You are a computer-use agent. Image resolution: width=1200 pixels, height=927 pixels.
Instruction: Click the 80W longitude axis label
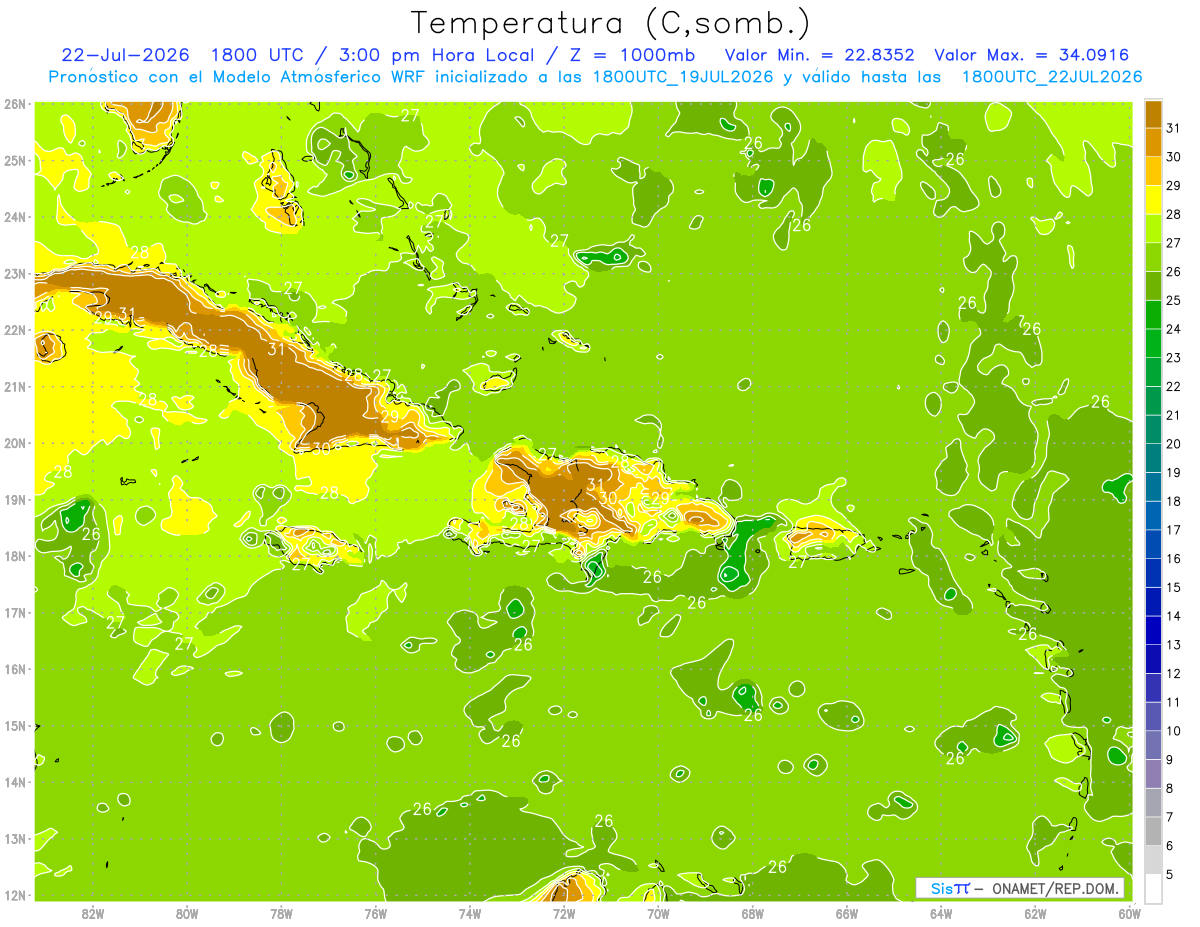[x=186, y=913]
